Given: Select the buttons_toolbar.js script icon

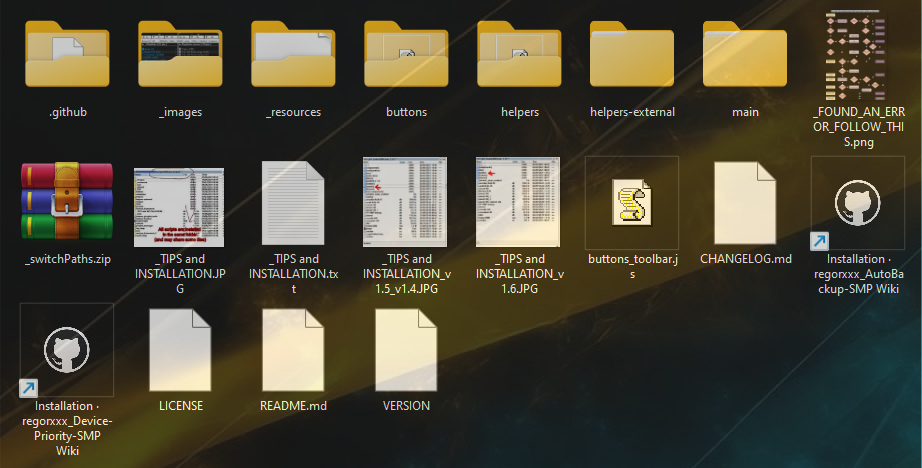Looking at the screenshot, I should pyautogui.click(x=632, y=203).
